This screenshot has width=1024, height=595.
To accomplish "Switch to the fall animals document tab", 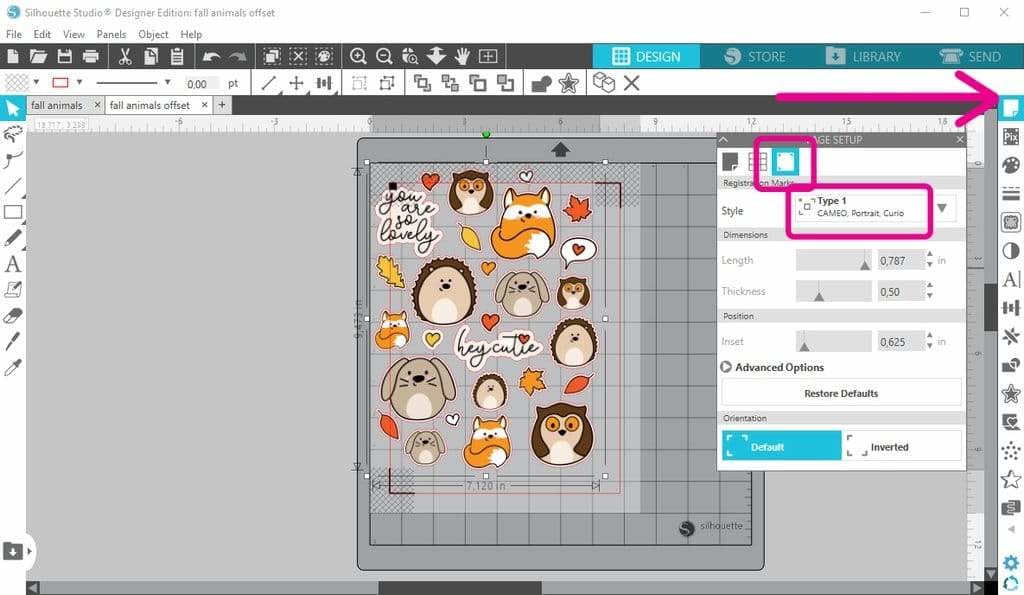I will coord(57,105).
